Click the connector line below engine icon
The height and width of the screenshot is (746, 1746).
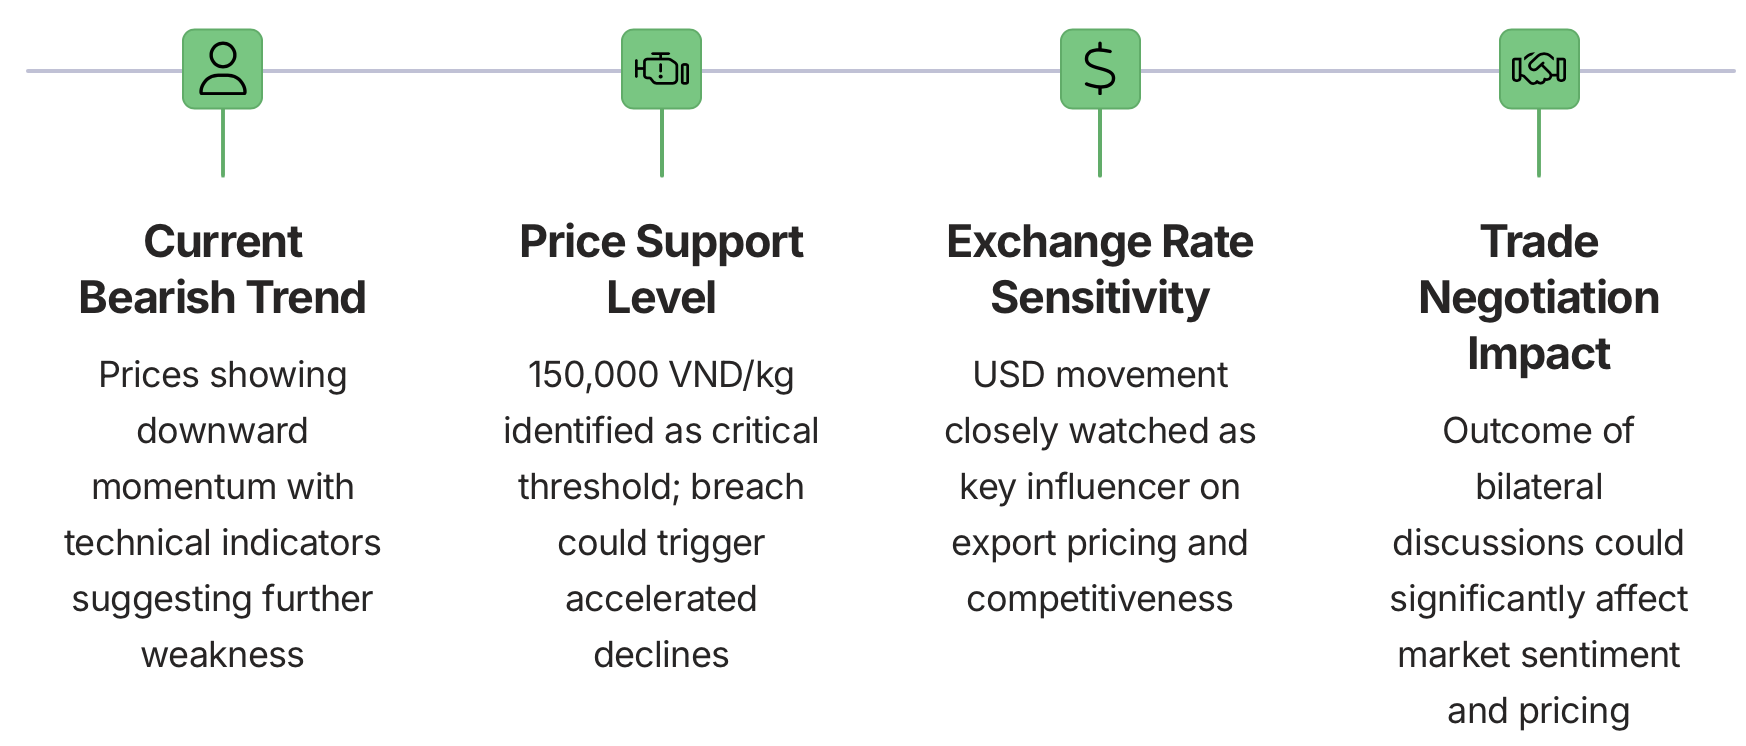pos(661,143)
